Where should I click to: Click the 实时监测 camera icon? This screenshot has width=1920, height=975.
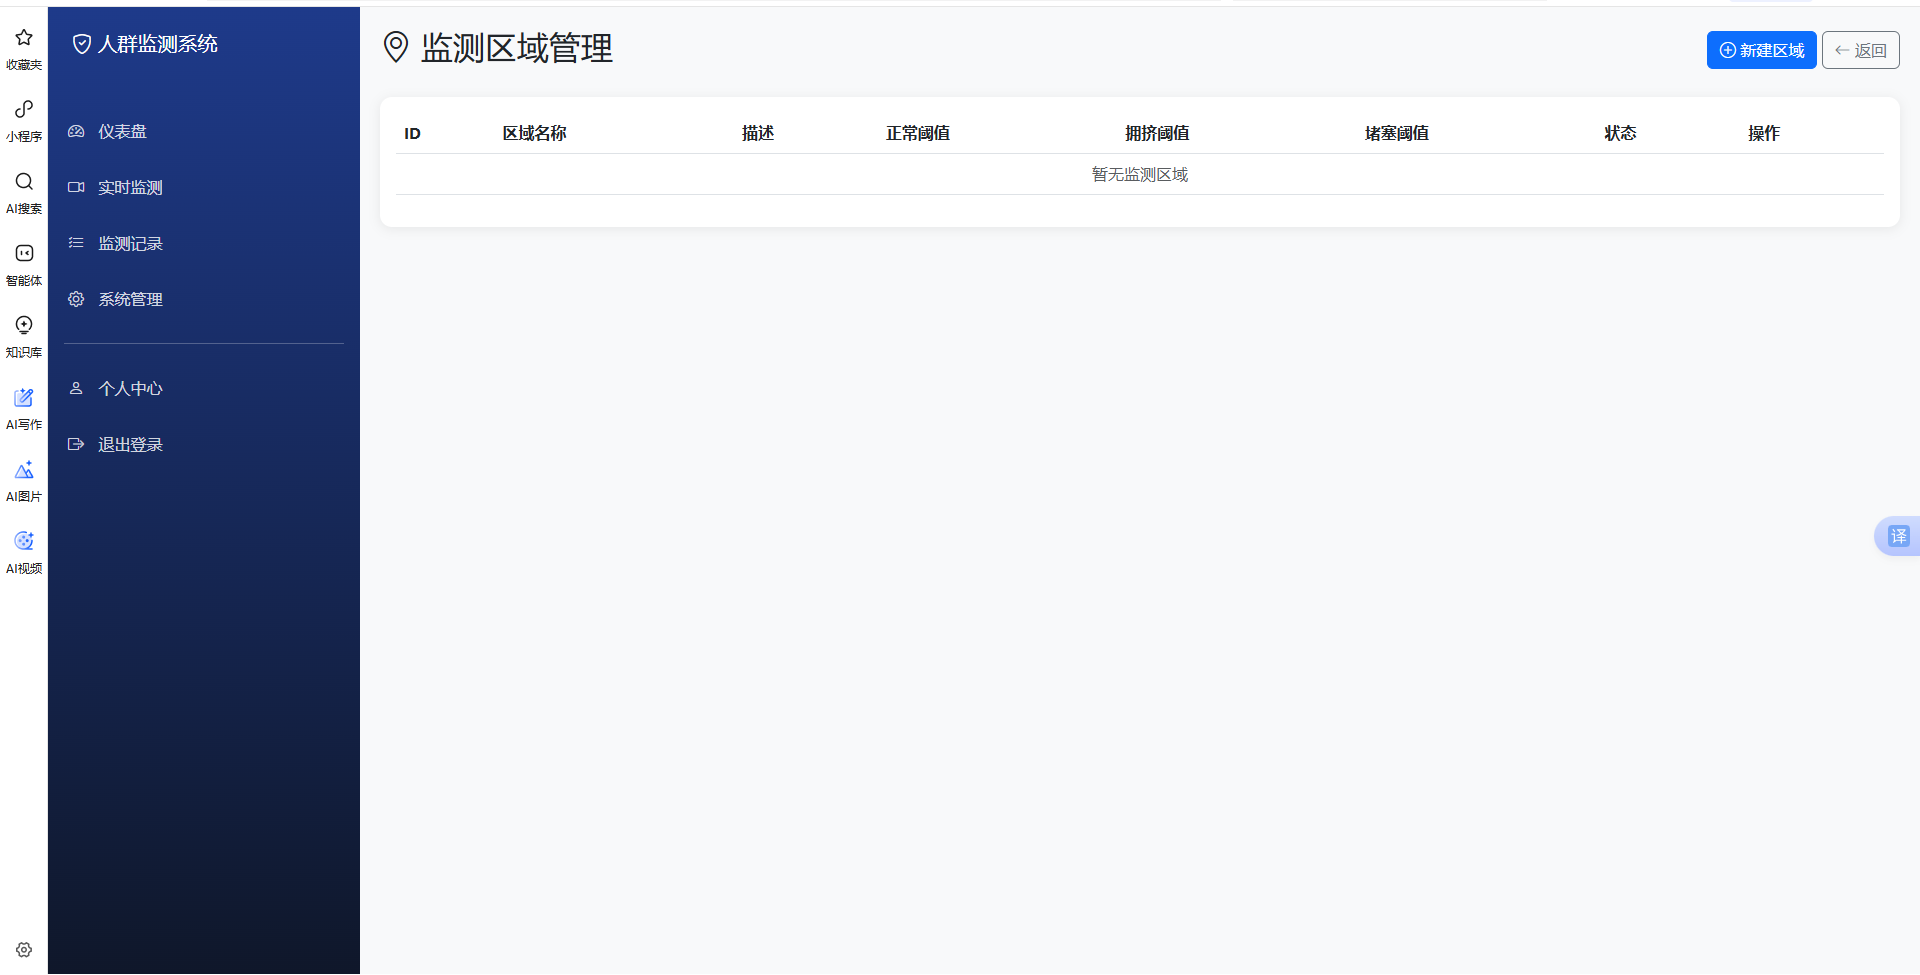tap(76, 187)
